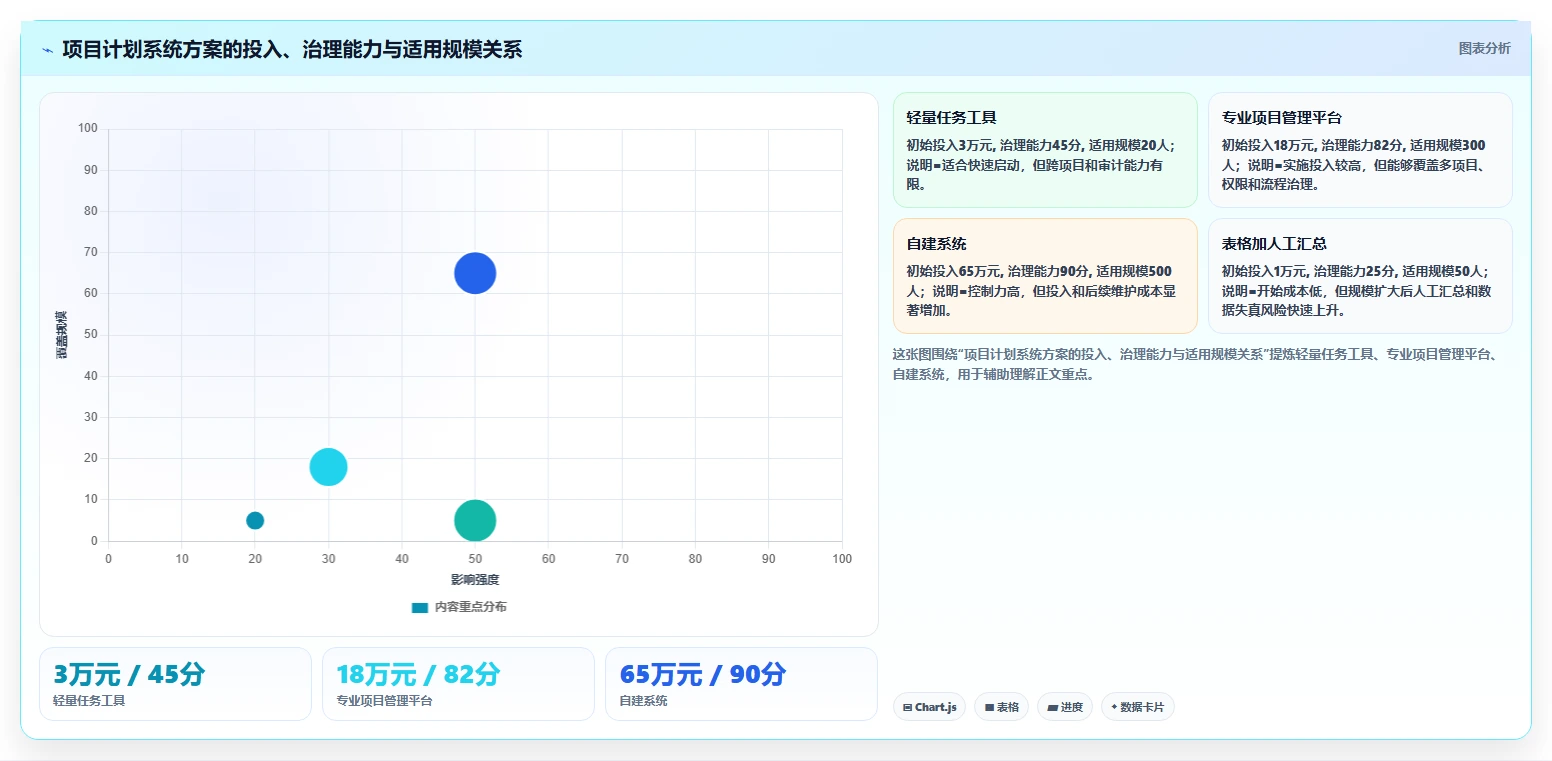
Task: Click the x-axis tick label 50
Action: 475,559
